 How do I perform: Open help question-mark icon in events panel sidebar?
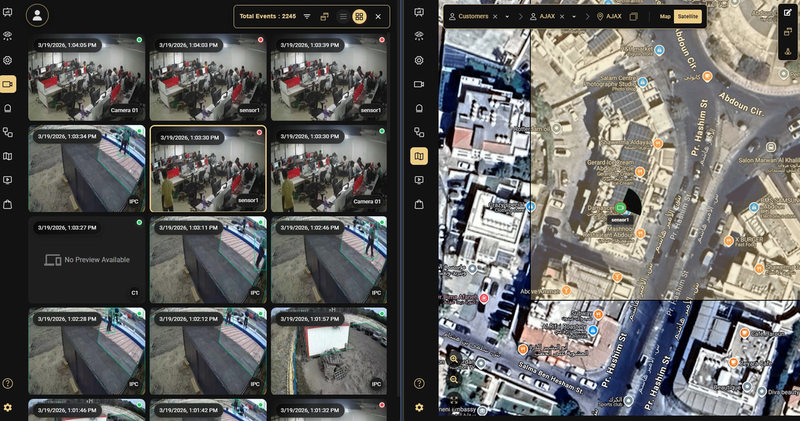[8, 383]
